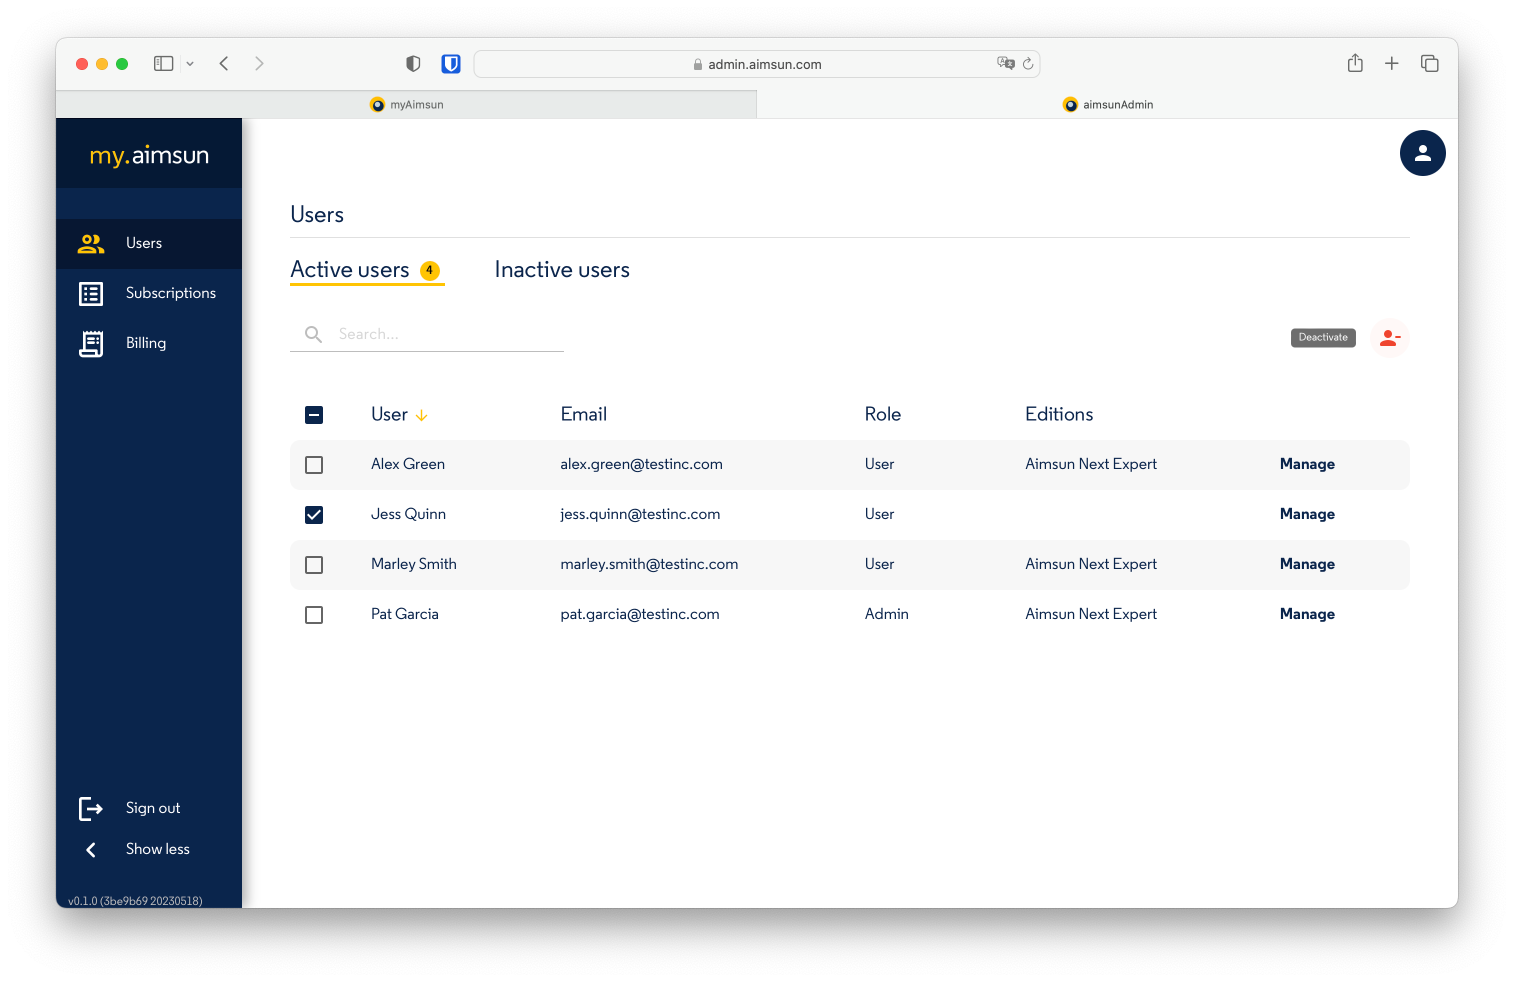Click marley.smith@testinc.com email
1514x982 pixels.
tap(649, 564)
